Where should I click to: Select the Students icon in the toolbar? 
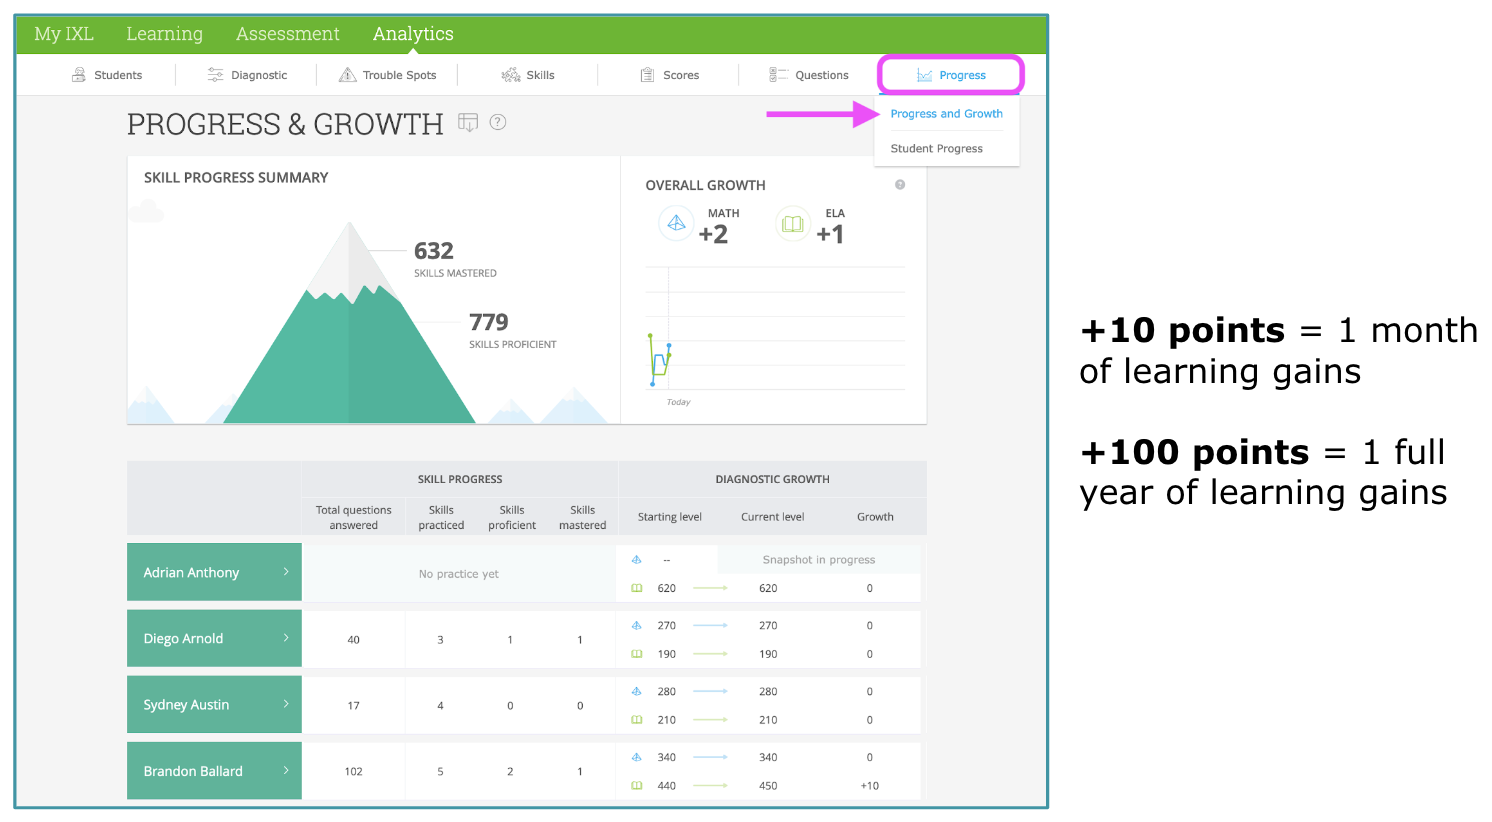tap(77, 74)
